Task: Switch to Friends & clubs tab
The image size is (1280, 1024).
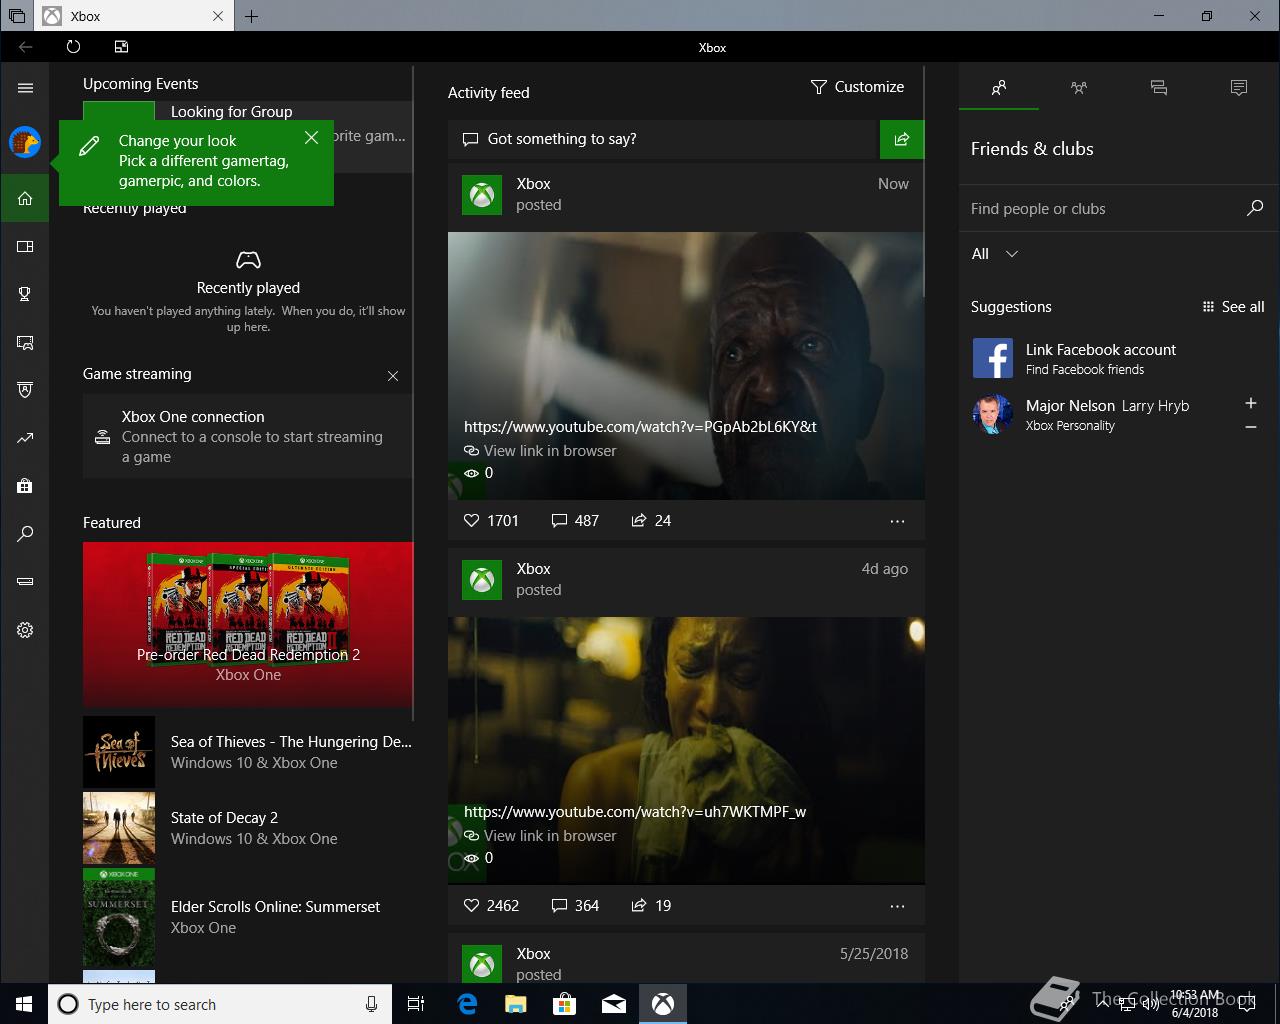Action: [999, 88]
